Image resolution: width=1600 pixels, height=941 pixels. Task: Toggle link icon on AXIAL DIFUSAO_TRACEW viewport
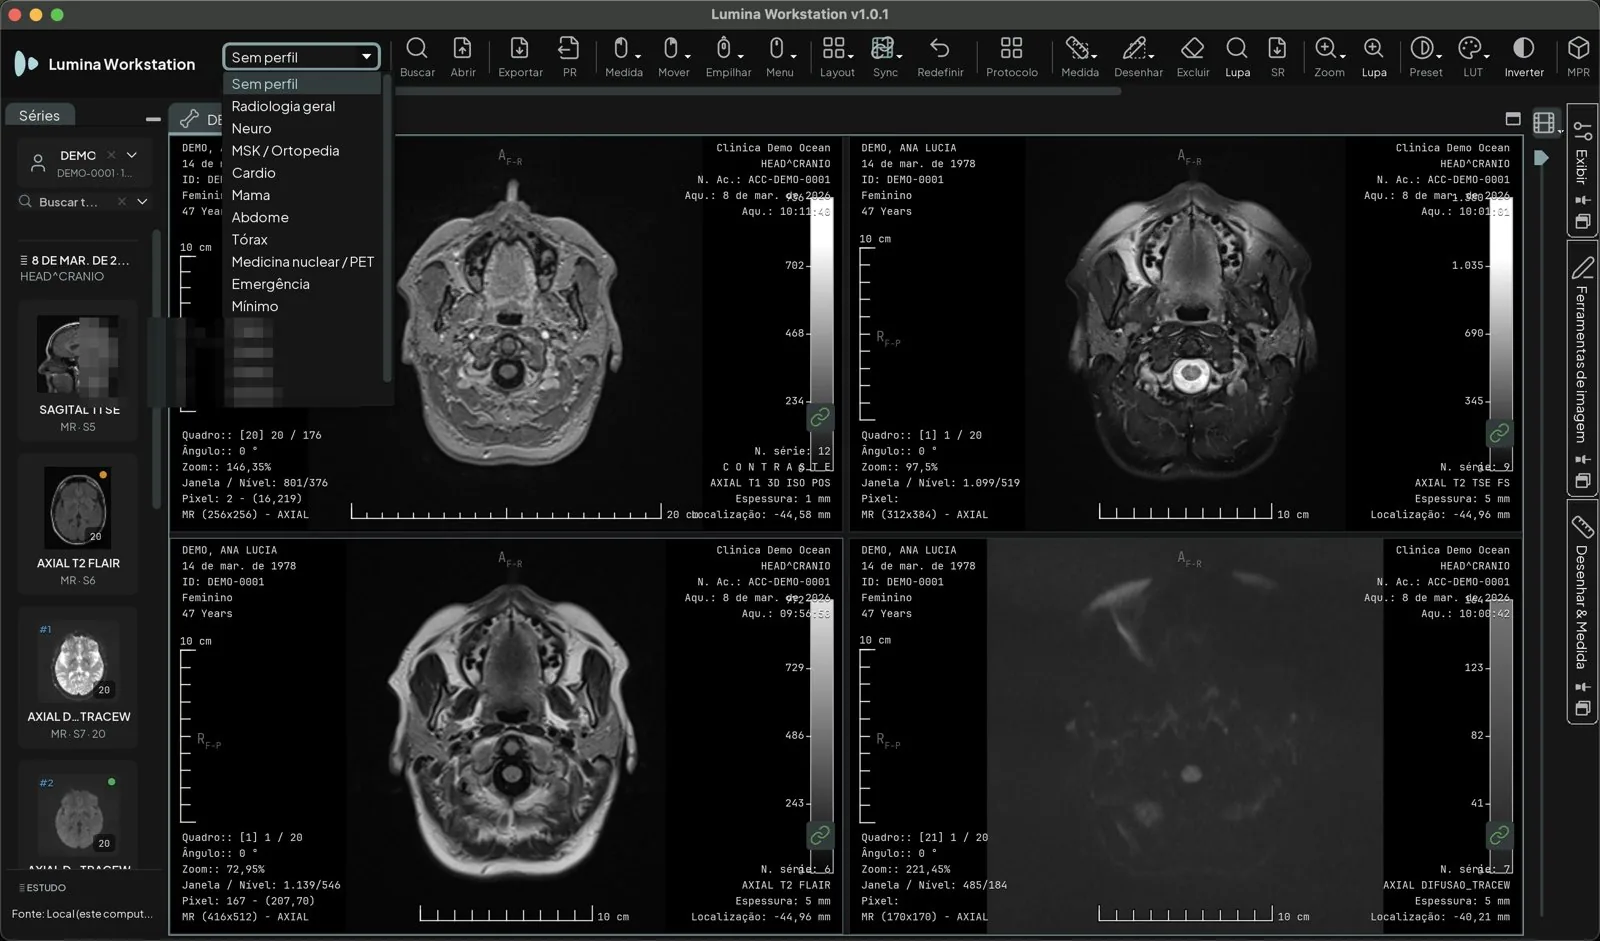pyautogui.click(x=1499, y=834)
